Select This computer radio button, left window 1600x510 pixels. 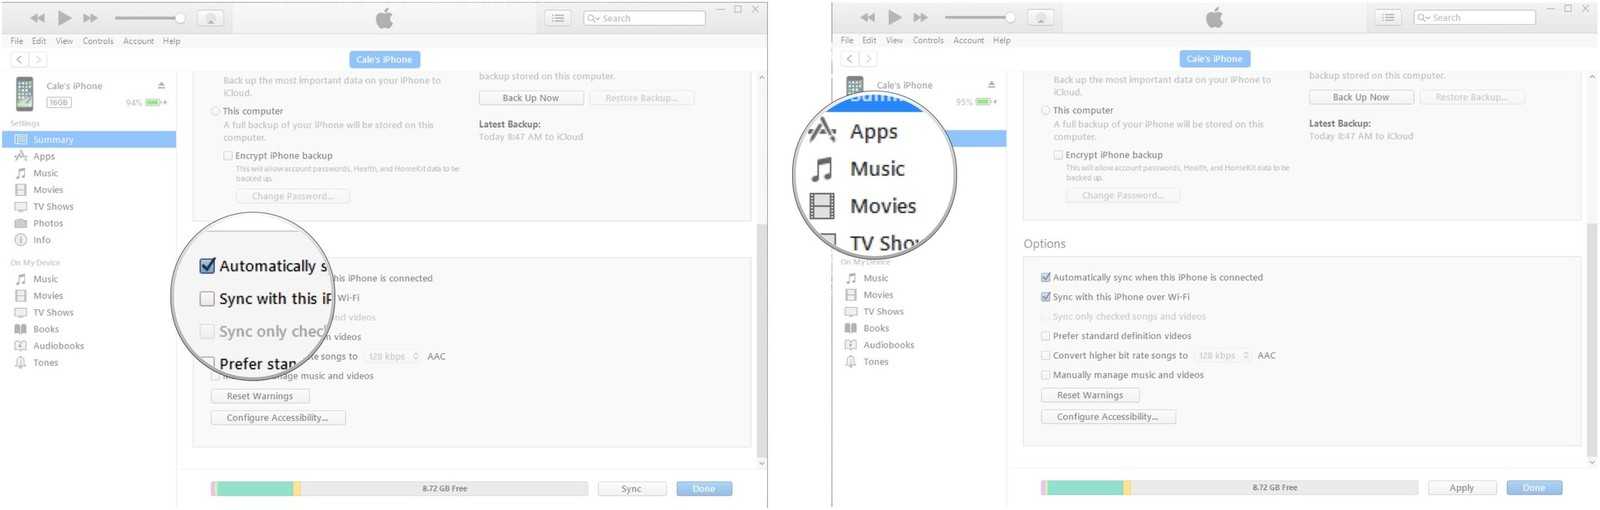216,111
